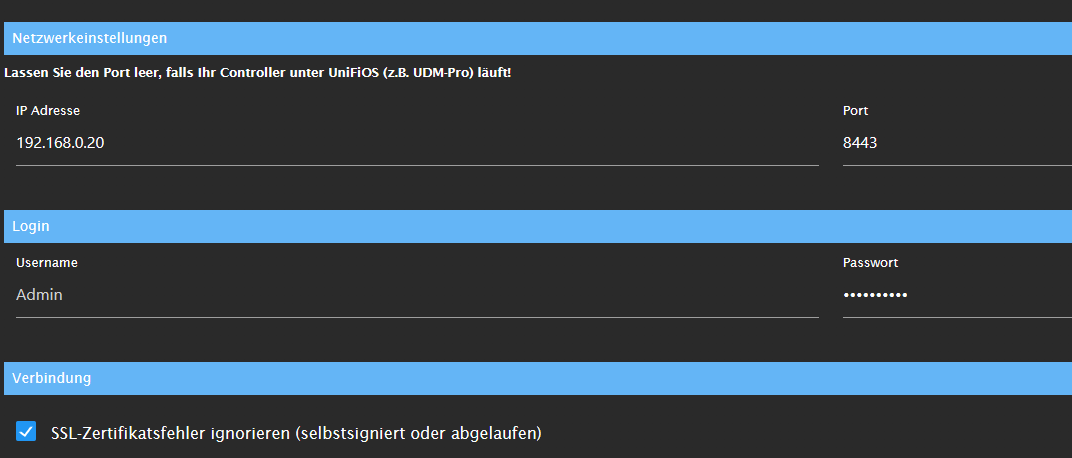The height and width of the screenshot is (458, 1072).
Task: Click into the masked Passwort field
Action: pos(957,295)
